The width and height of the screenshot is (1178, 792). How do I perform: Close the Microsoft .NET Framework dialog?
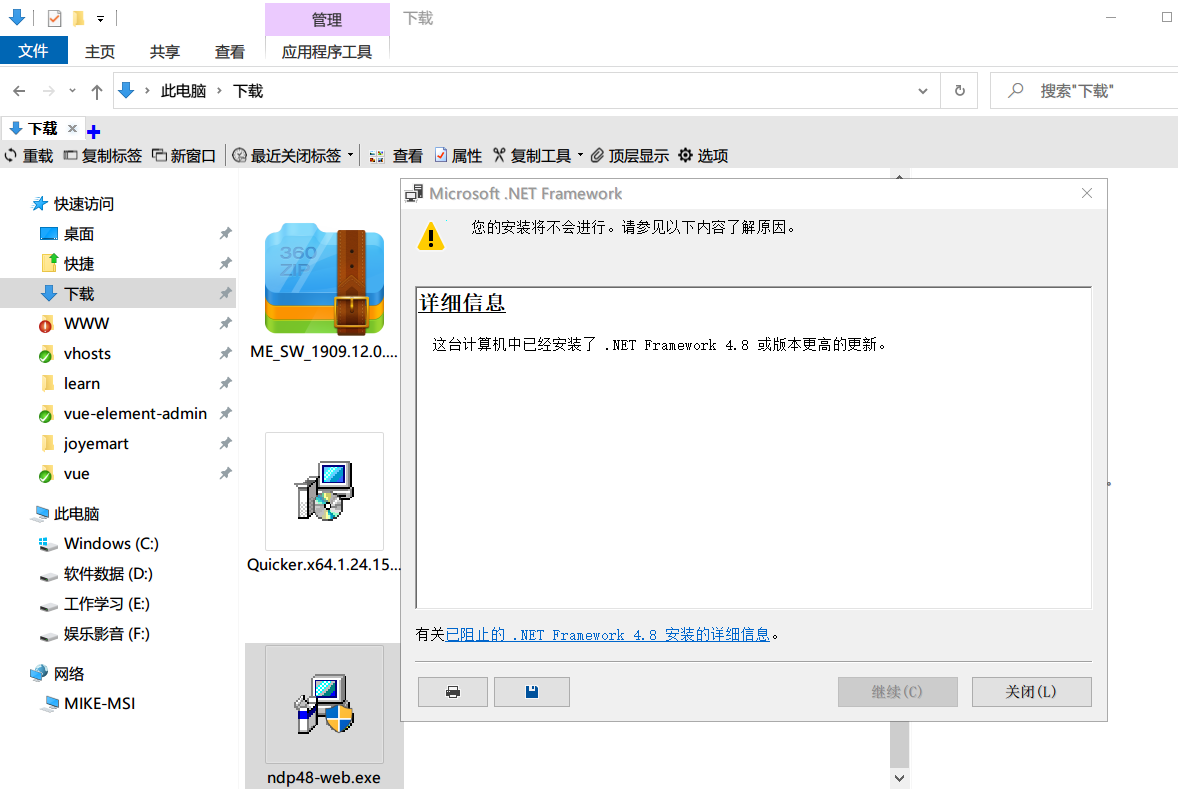pyautogui.click(x=1087, y=193)
